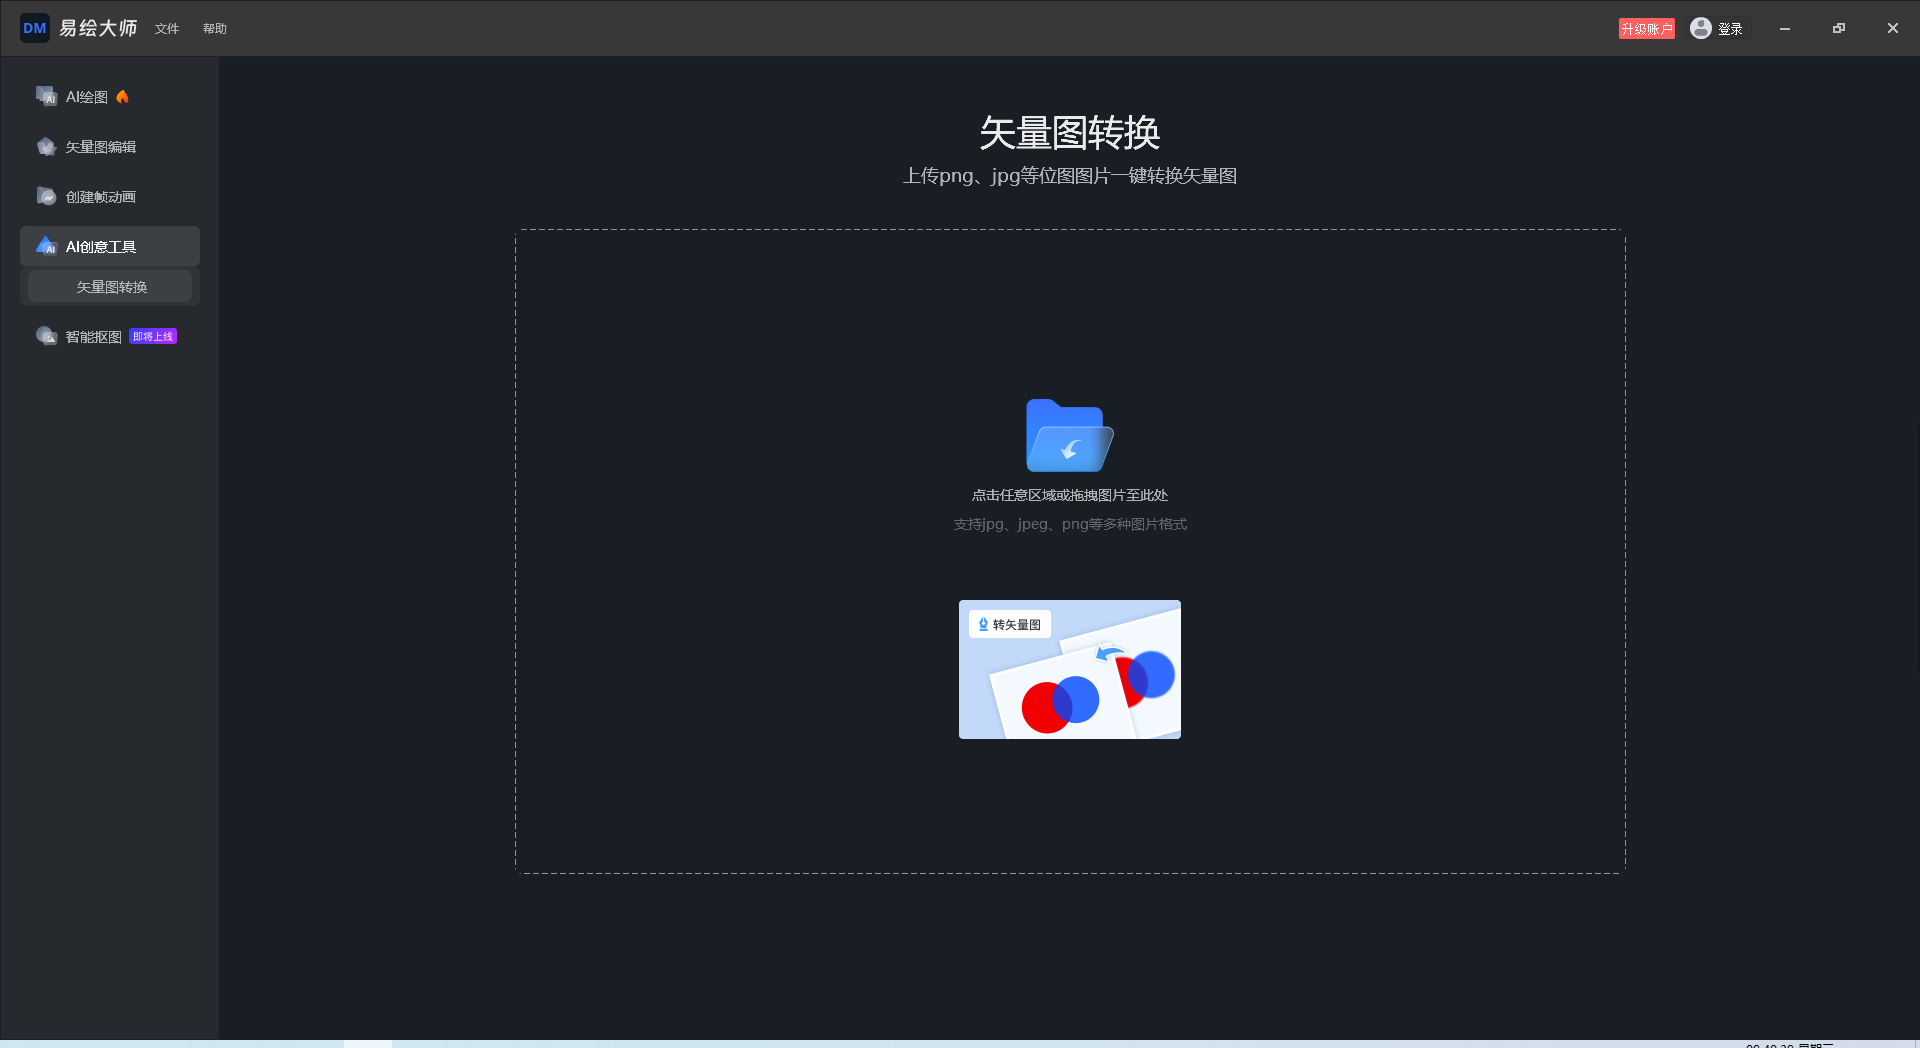Click the 即将上线 badge

[x=153, y=337]
